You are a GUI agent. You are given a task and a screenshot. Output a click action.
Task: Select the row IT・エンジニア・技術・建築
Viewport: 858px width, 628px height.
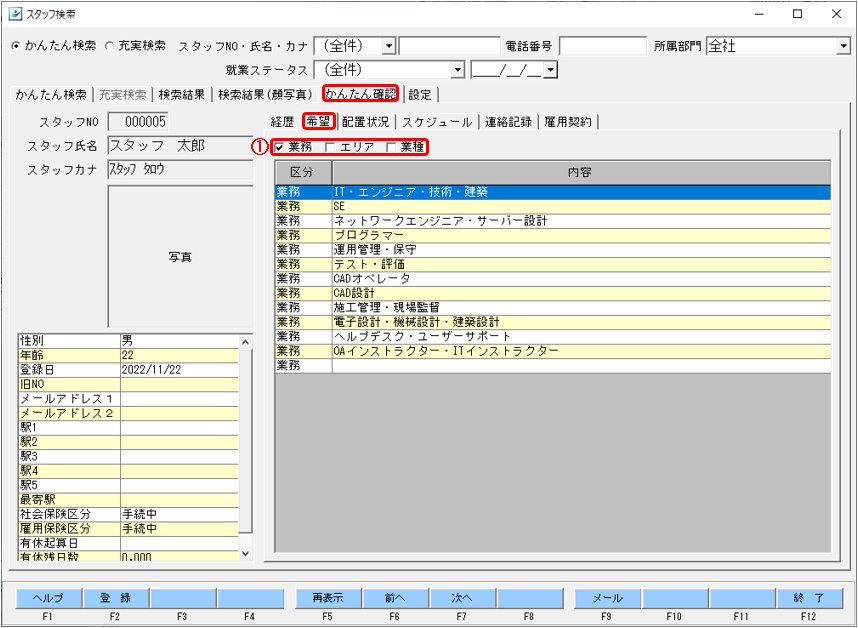tap(553, 192)
